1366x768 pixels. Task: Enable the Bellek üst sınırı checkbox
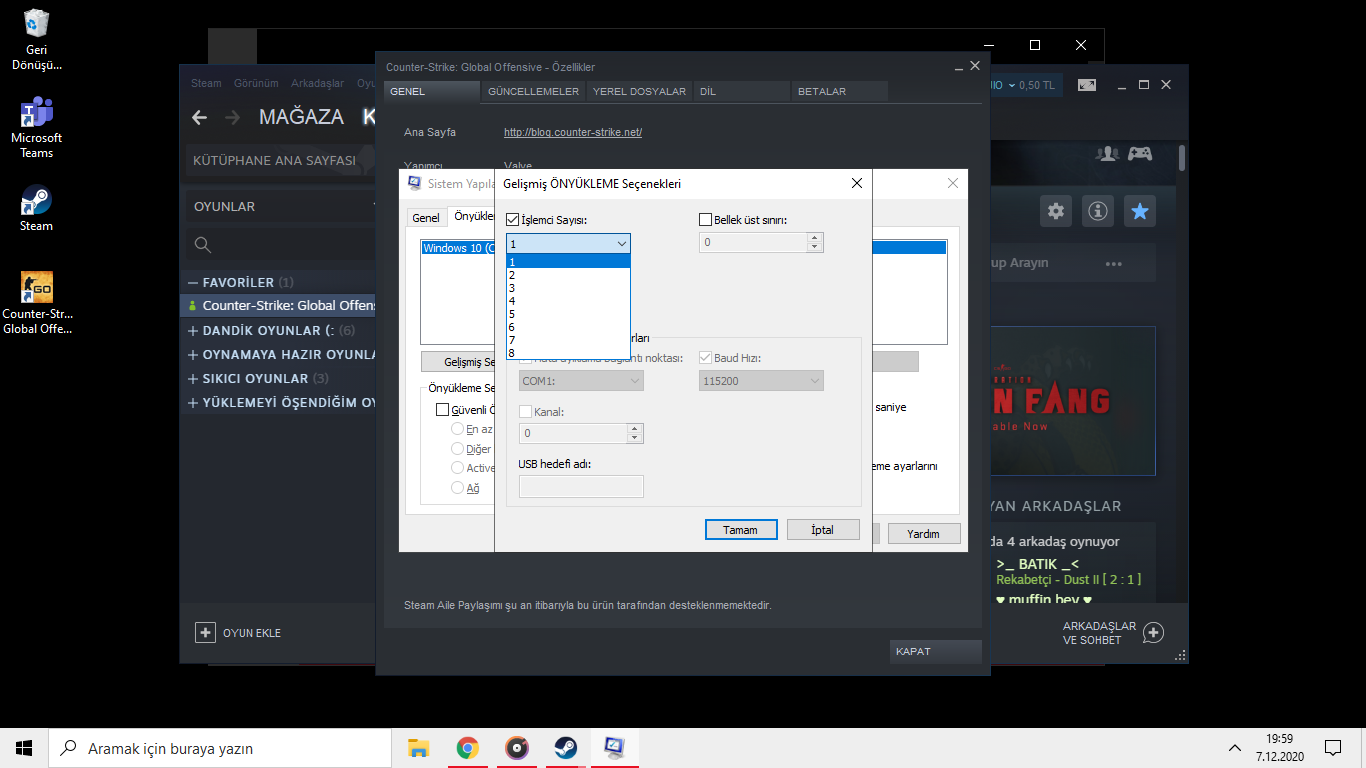(x=705, y=220)
